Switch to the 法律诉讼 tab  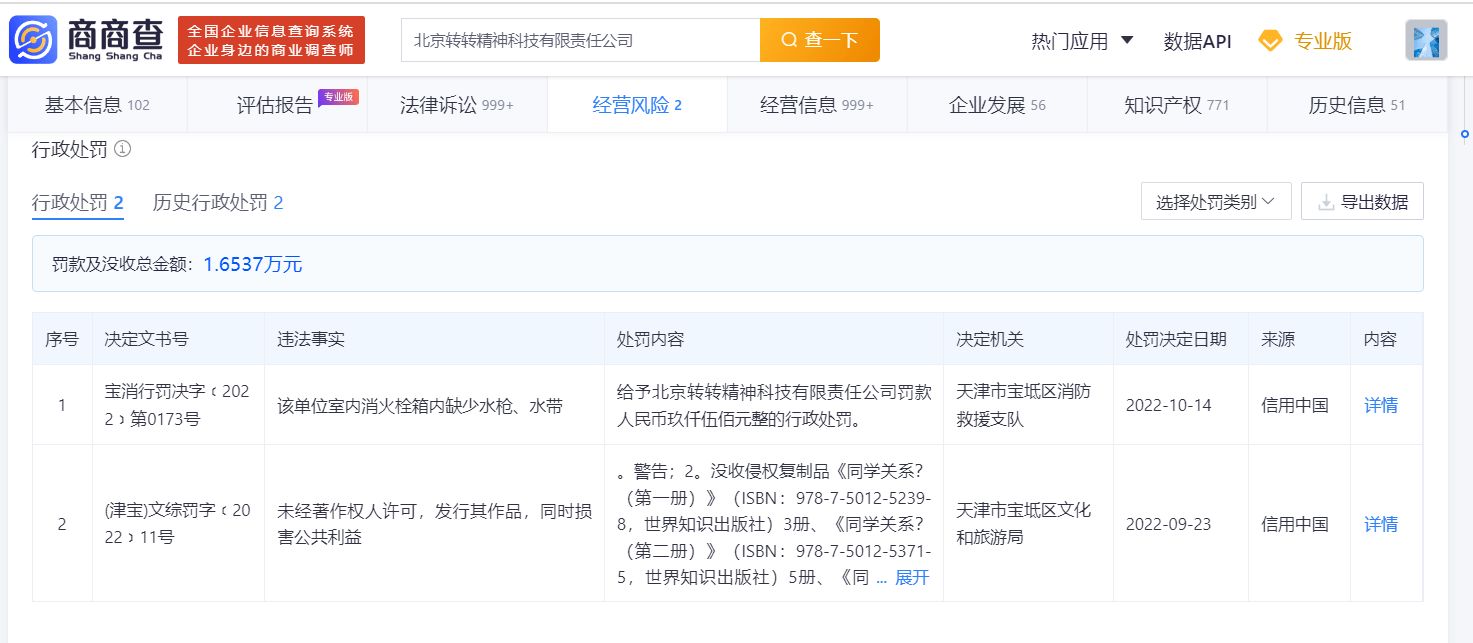coord(457,105)
